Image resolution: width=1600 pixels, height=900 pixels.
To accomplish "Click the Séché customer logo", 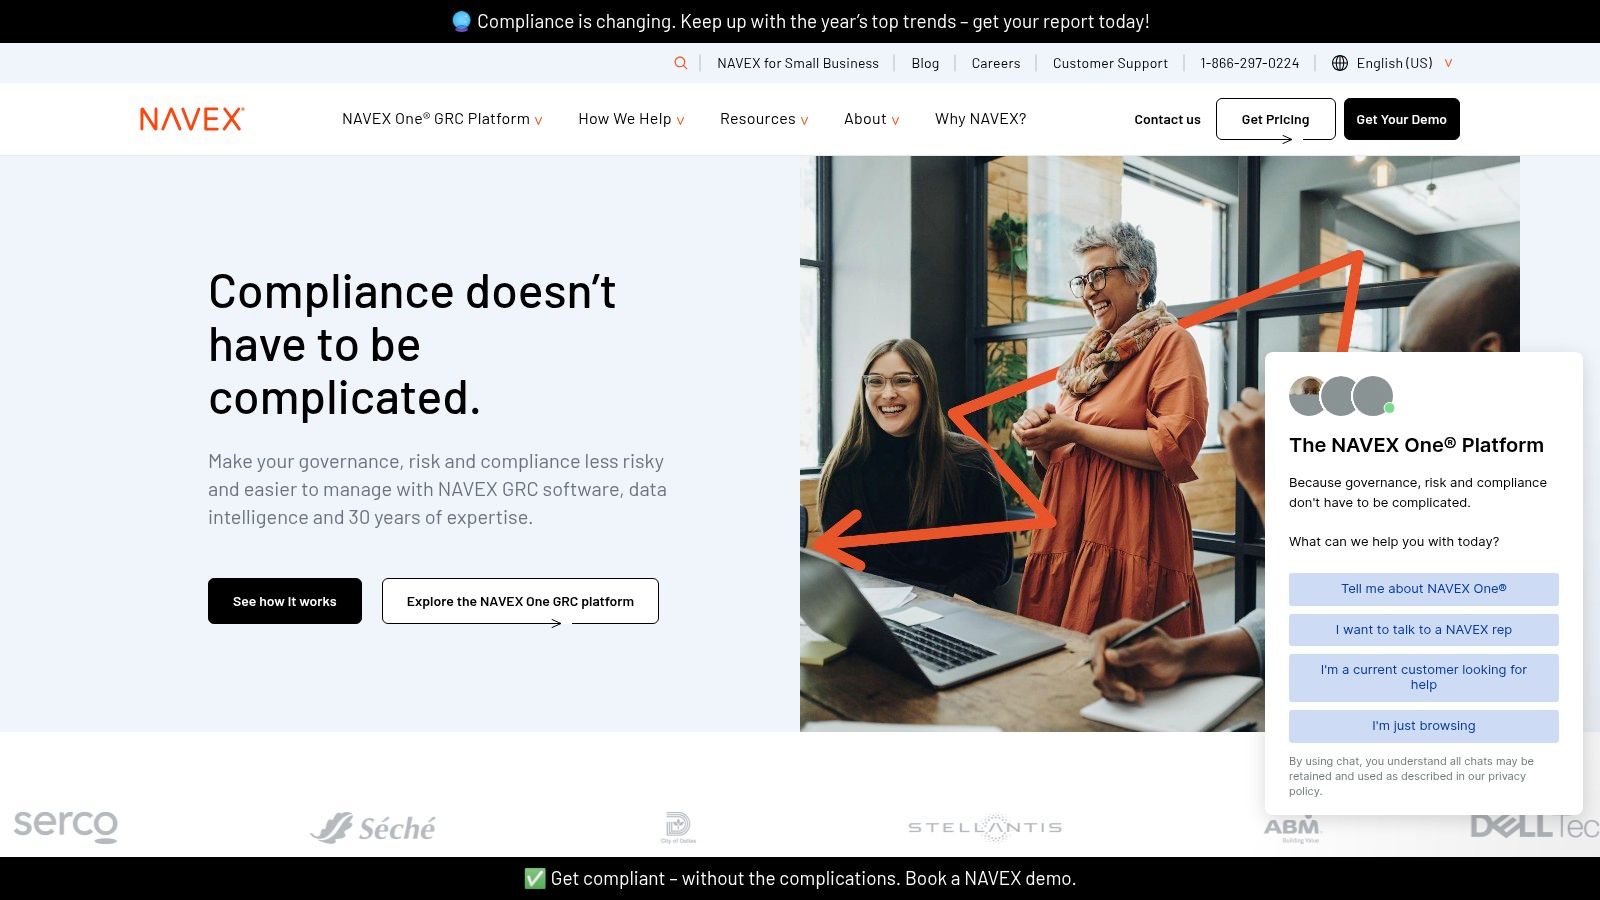I will 373,828.
